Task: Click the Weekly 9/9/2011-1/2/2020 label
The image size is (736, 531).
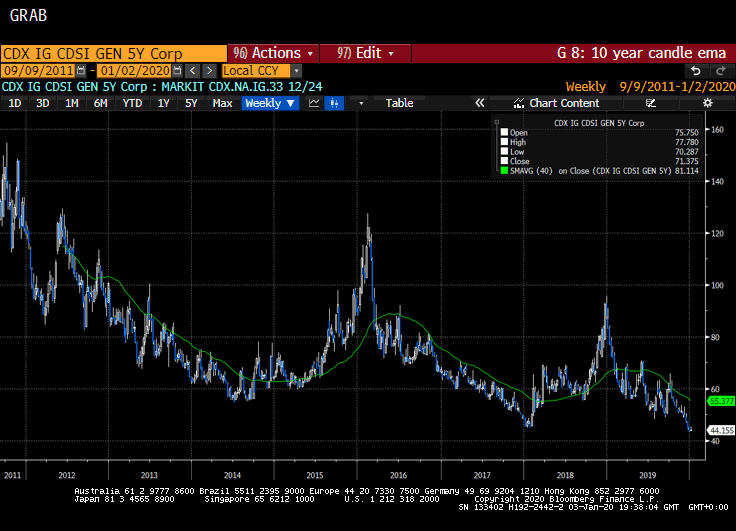Action: (x=650, y=87)
